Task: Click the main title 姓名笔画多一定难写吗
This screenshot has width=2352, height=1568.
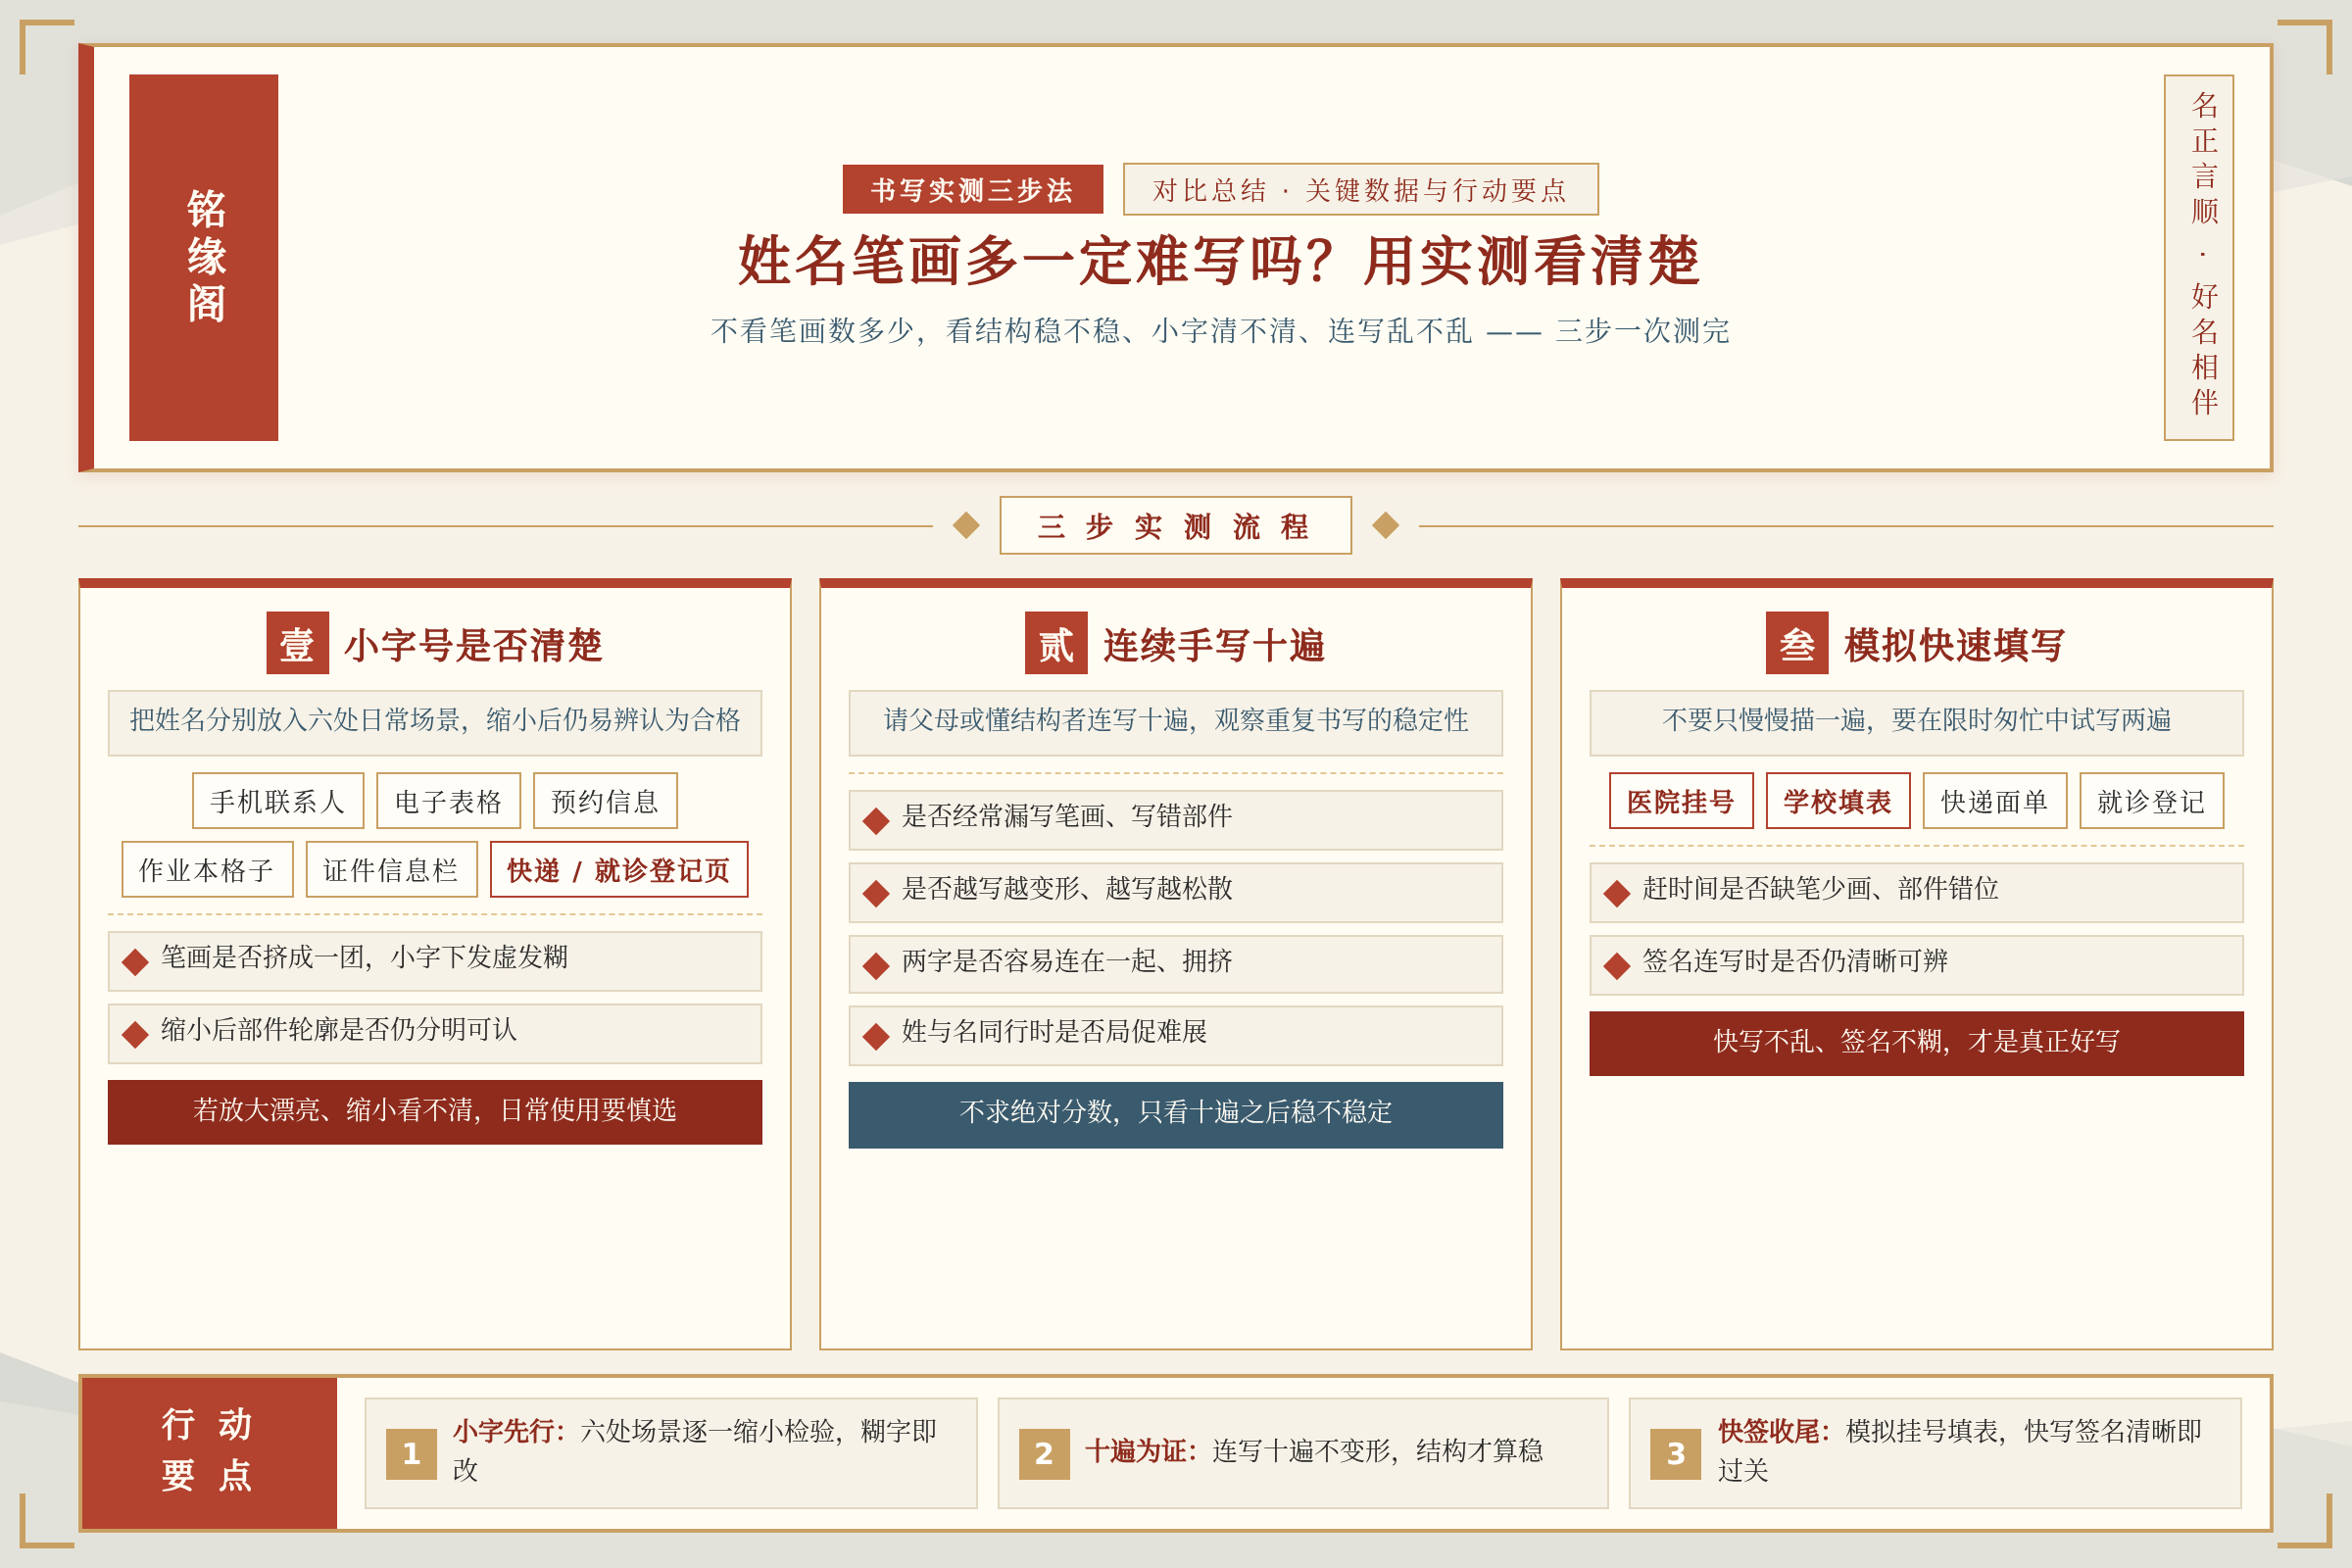Action: (x=1220, y=261)
